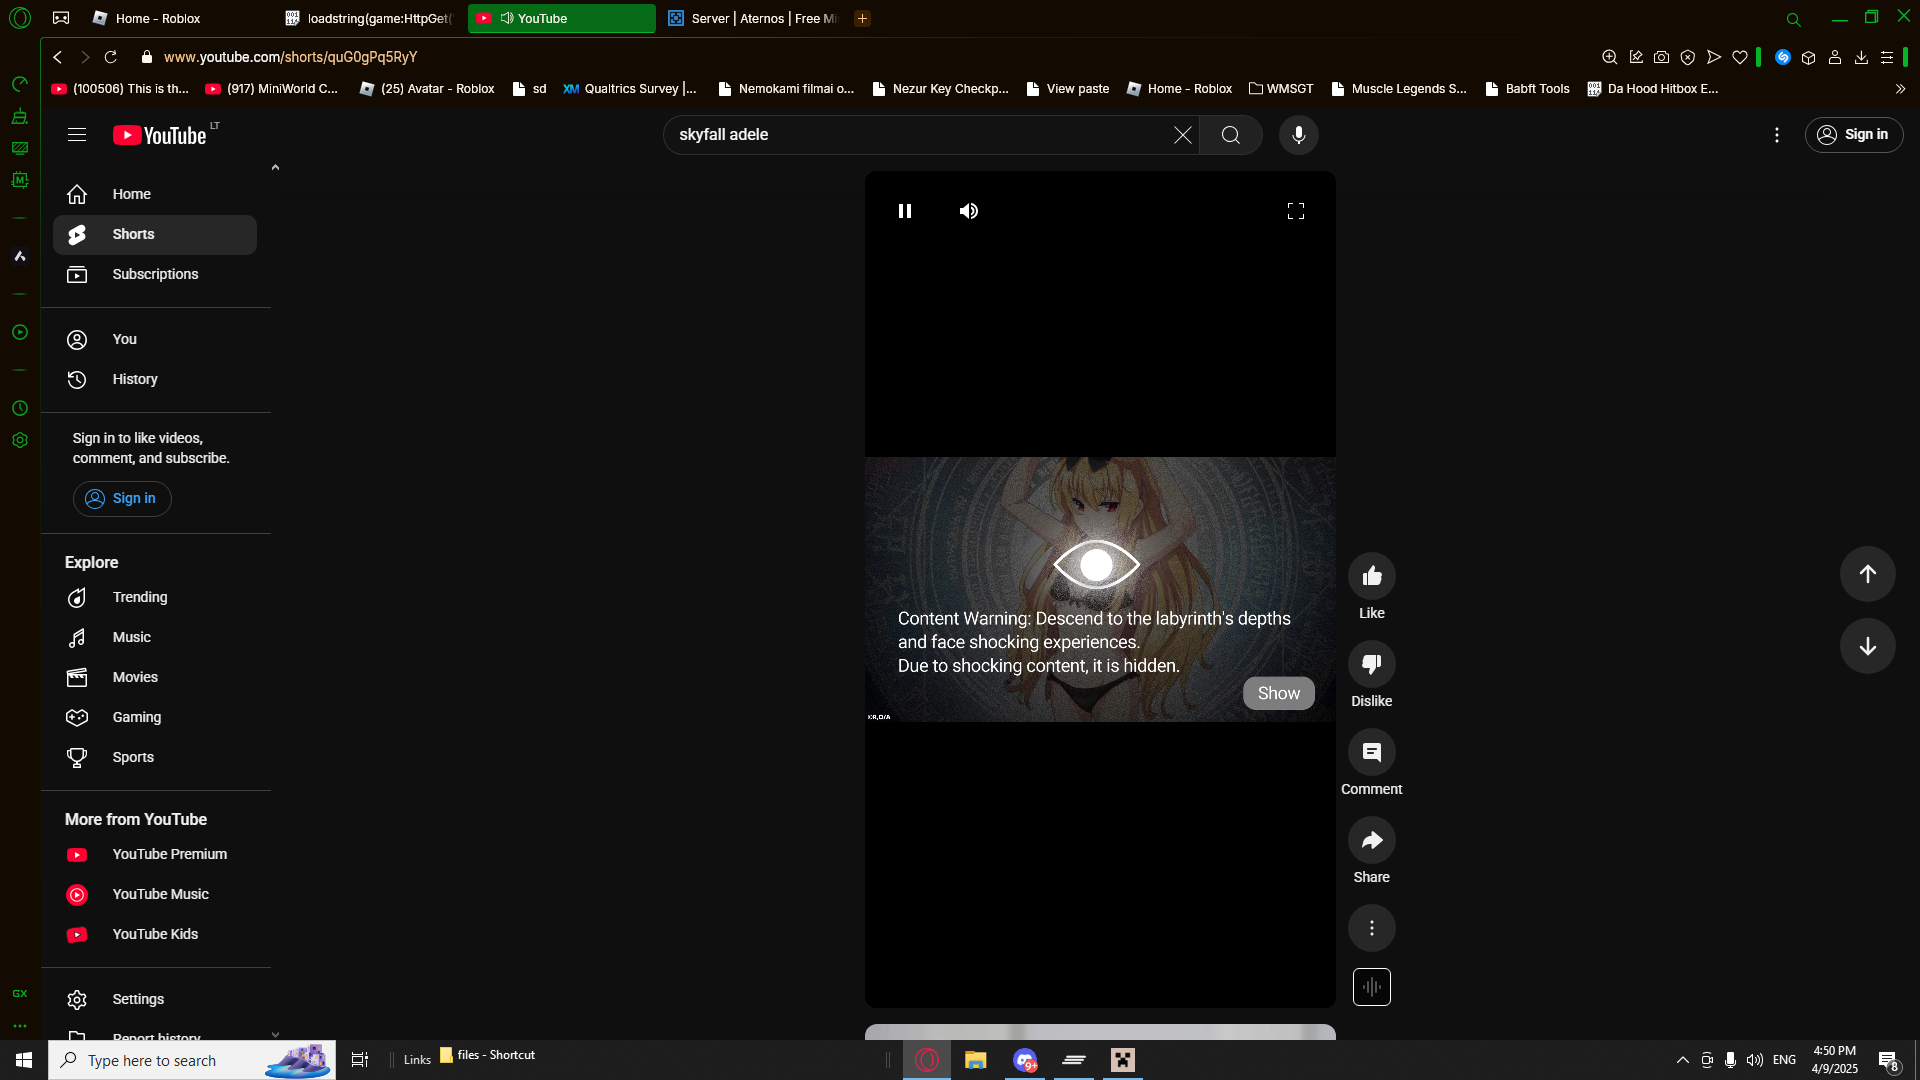
Task: Click the search magnifier button
Action: (x=1231, y=135)
